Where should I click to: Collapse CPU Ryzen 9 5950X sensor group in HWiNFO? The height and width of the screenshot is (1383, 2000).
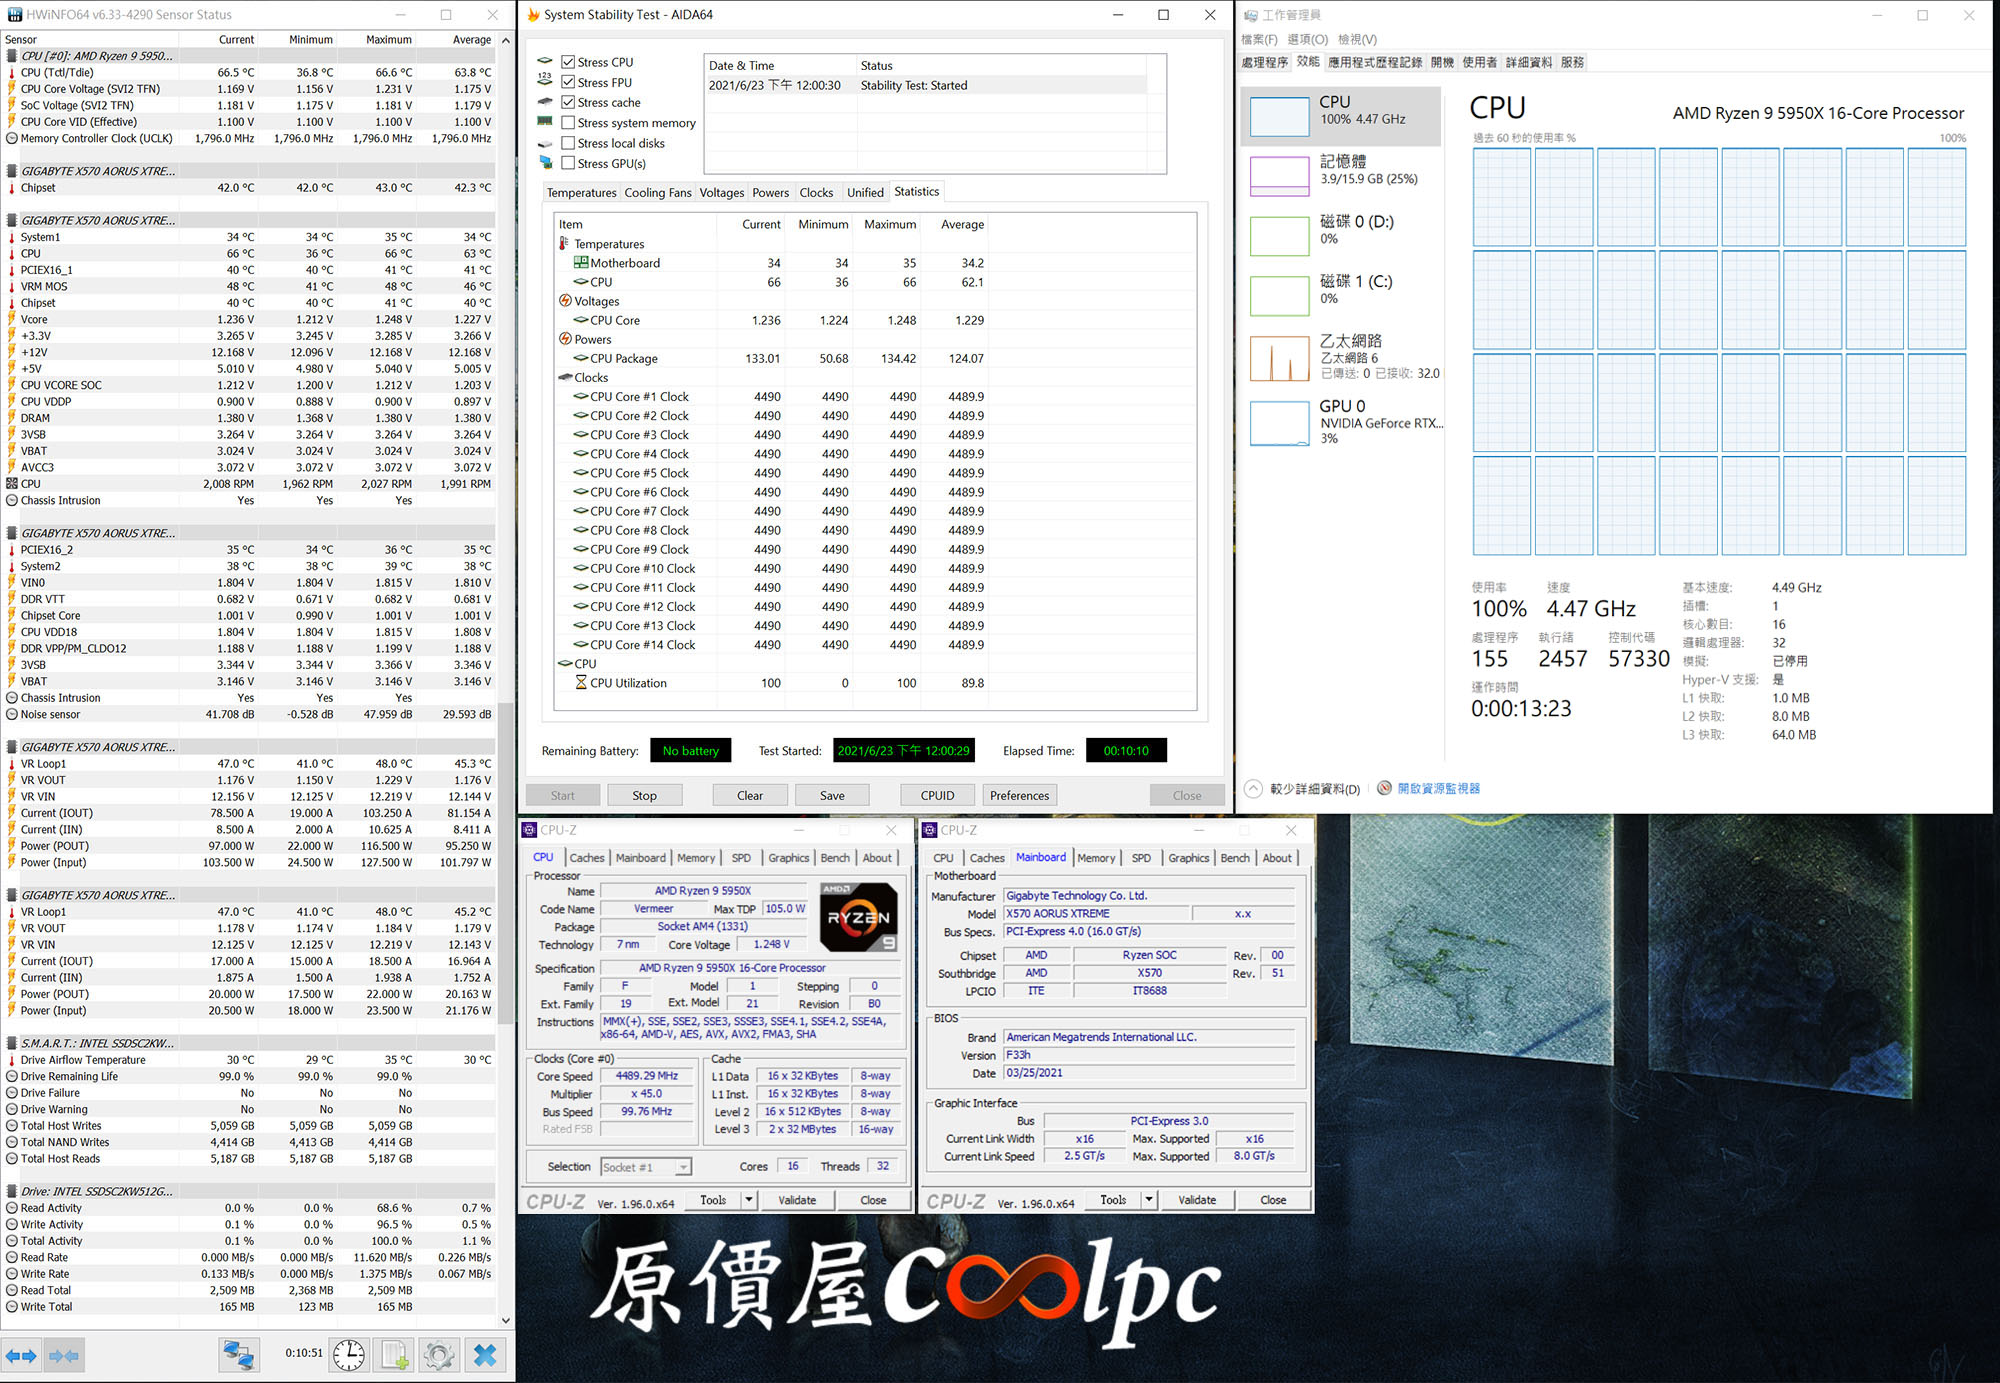tap(12, 56)
